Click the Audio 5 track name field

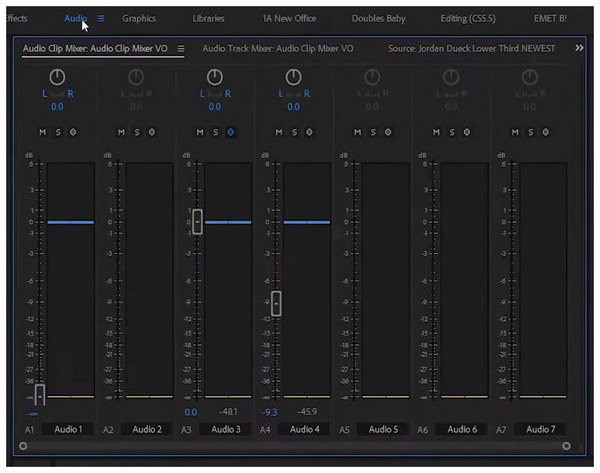pyautogui.click(x=383, y=429)
